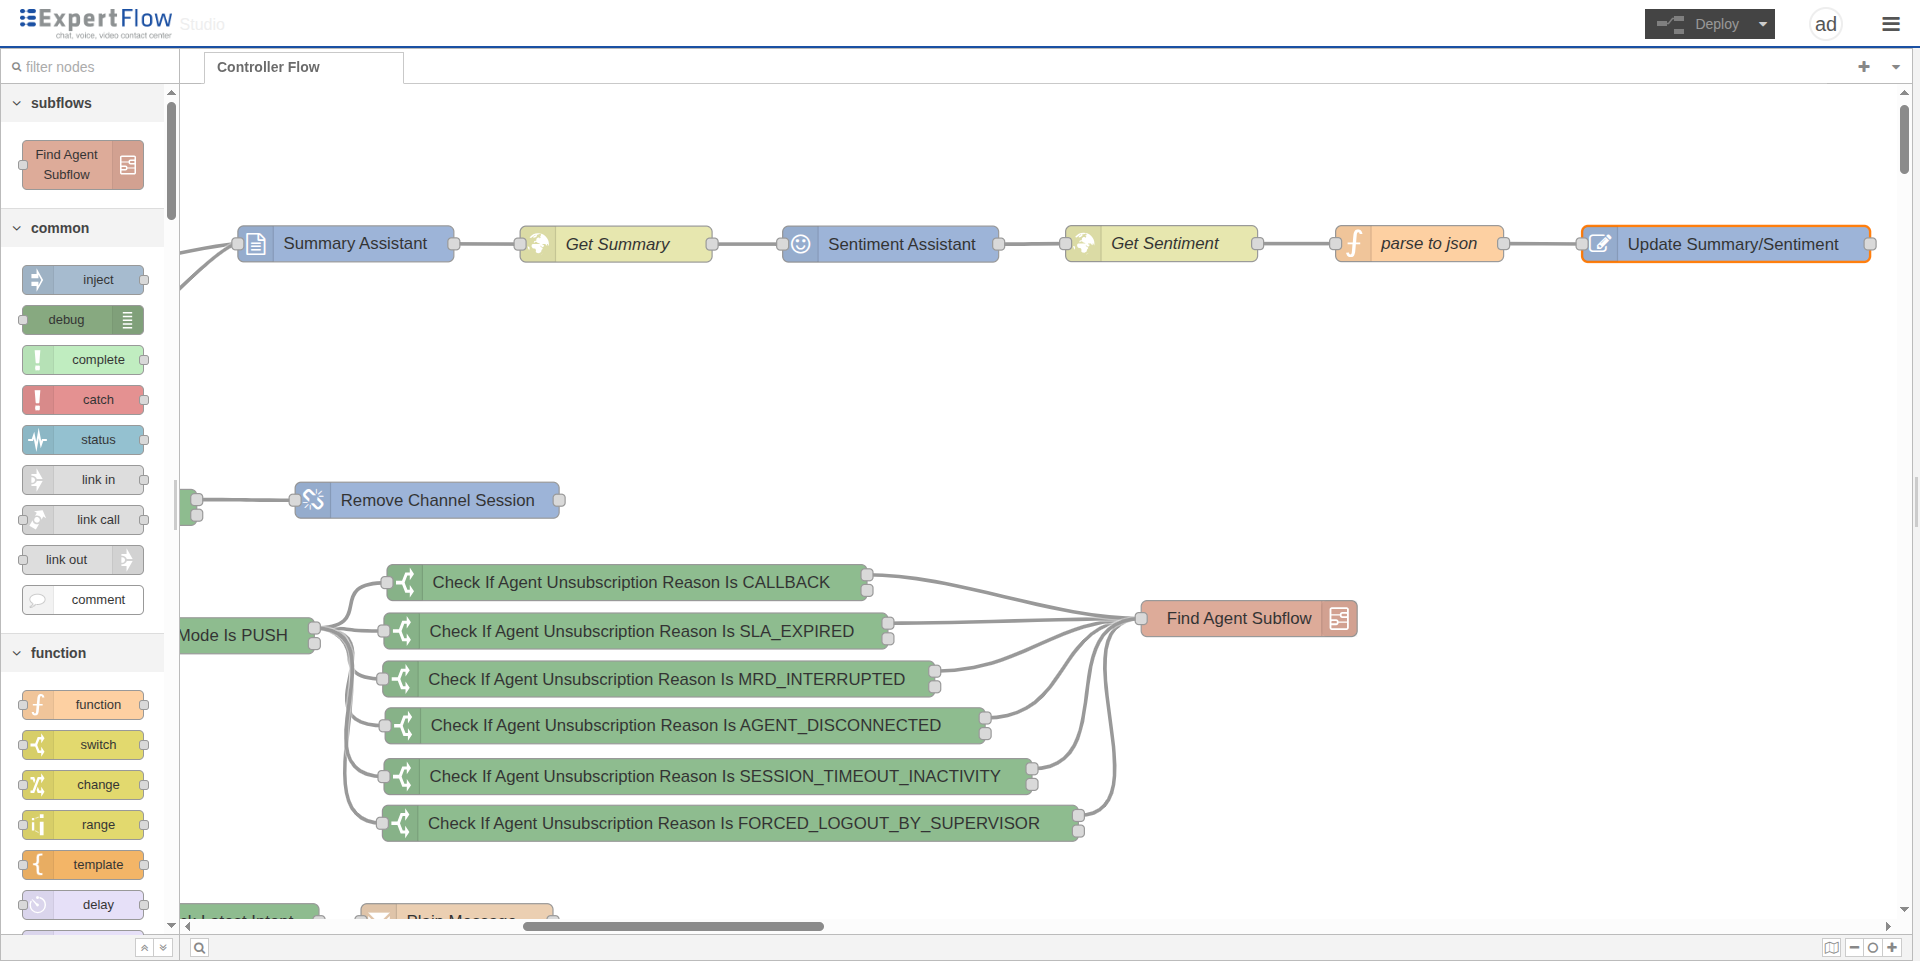Collapse all palette categories with up chevrons
Viewport: 1920px width, 961px height.
145,948
